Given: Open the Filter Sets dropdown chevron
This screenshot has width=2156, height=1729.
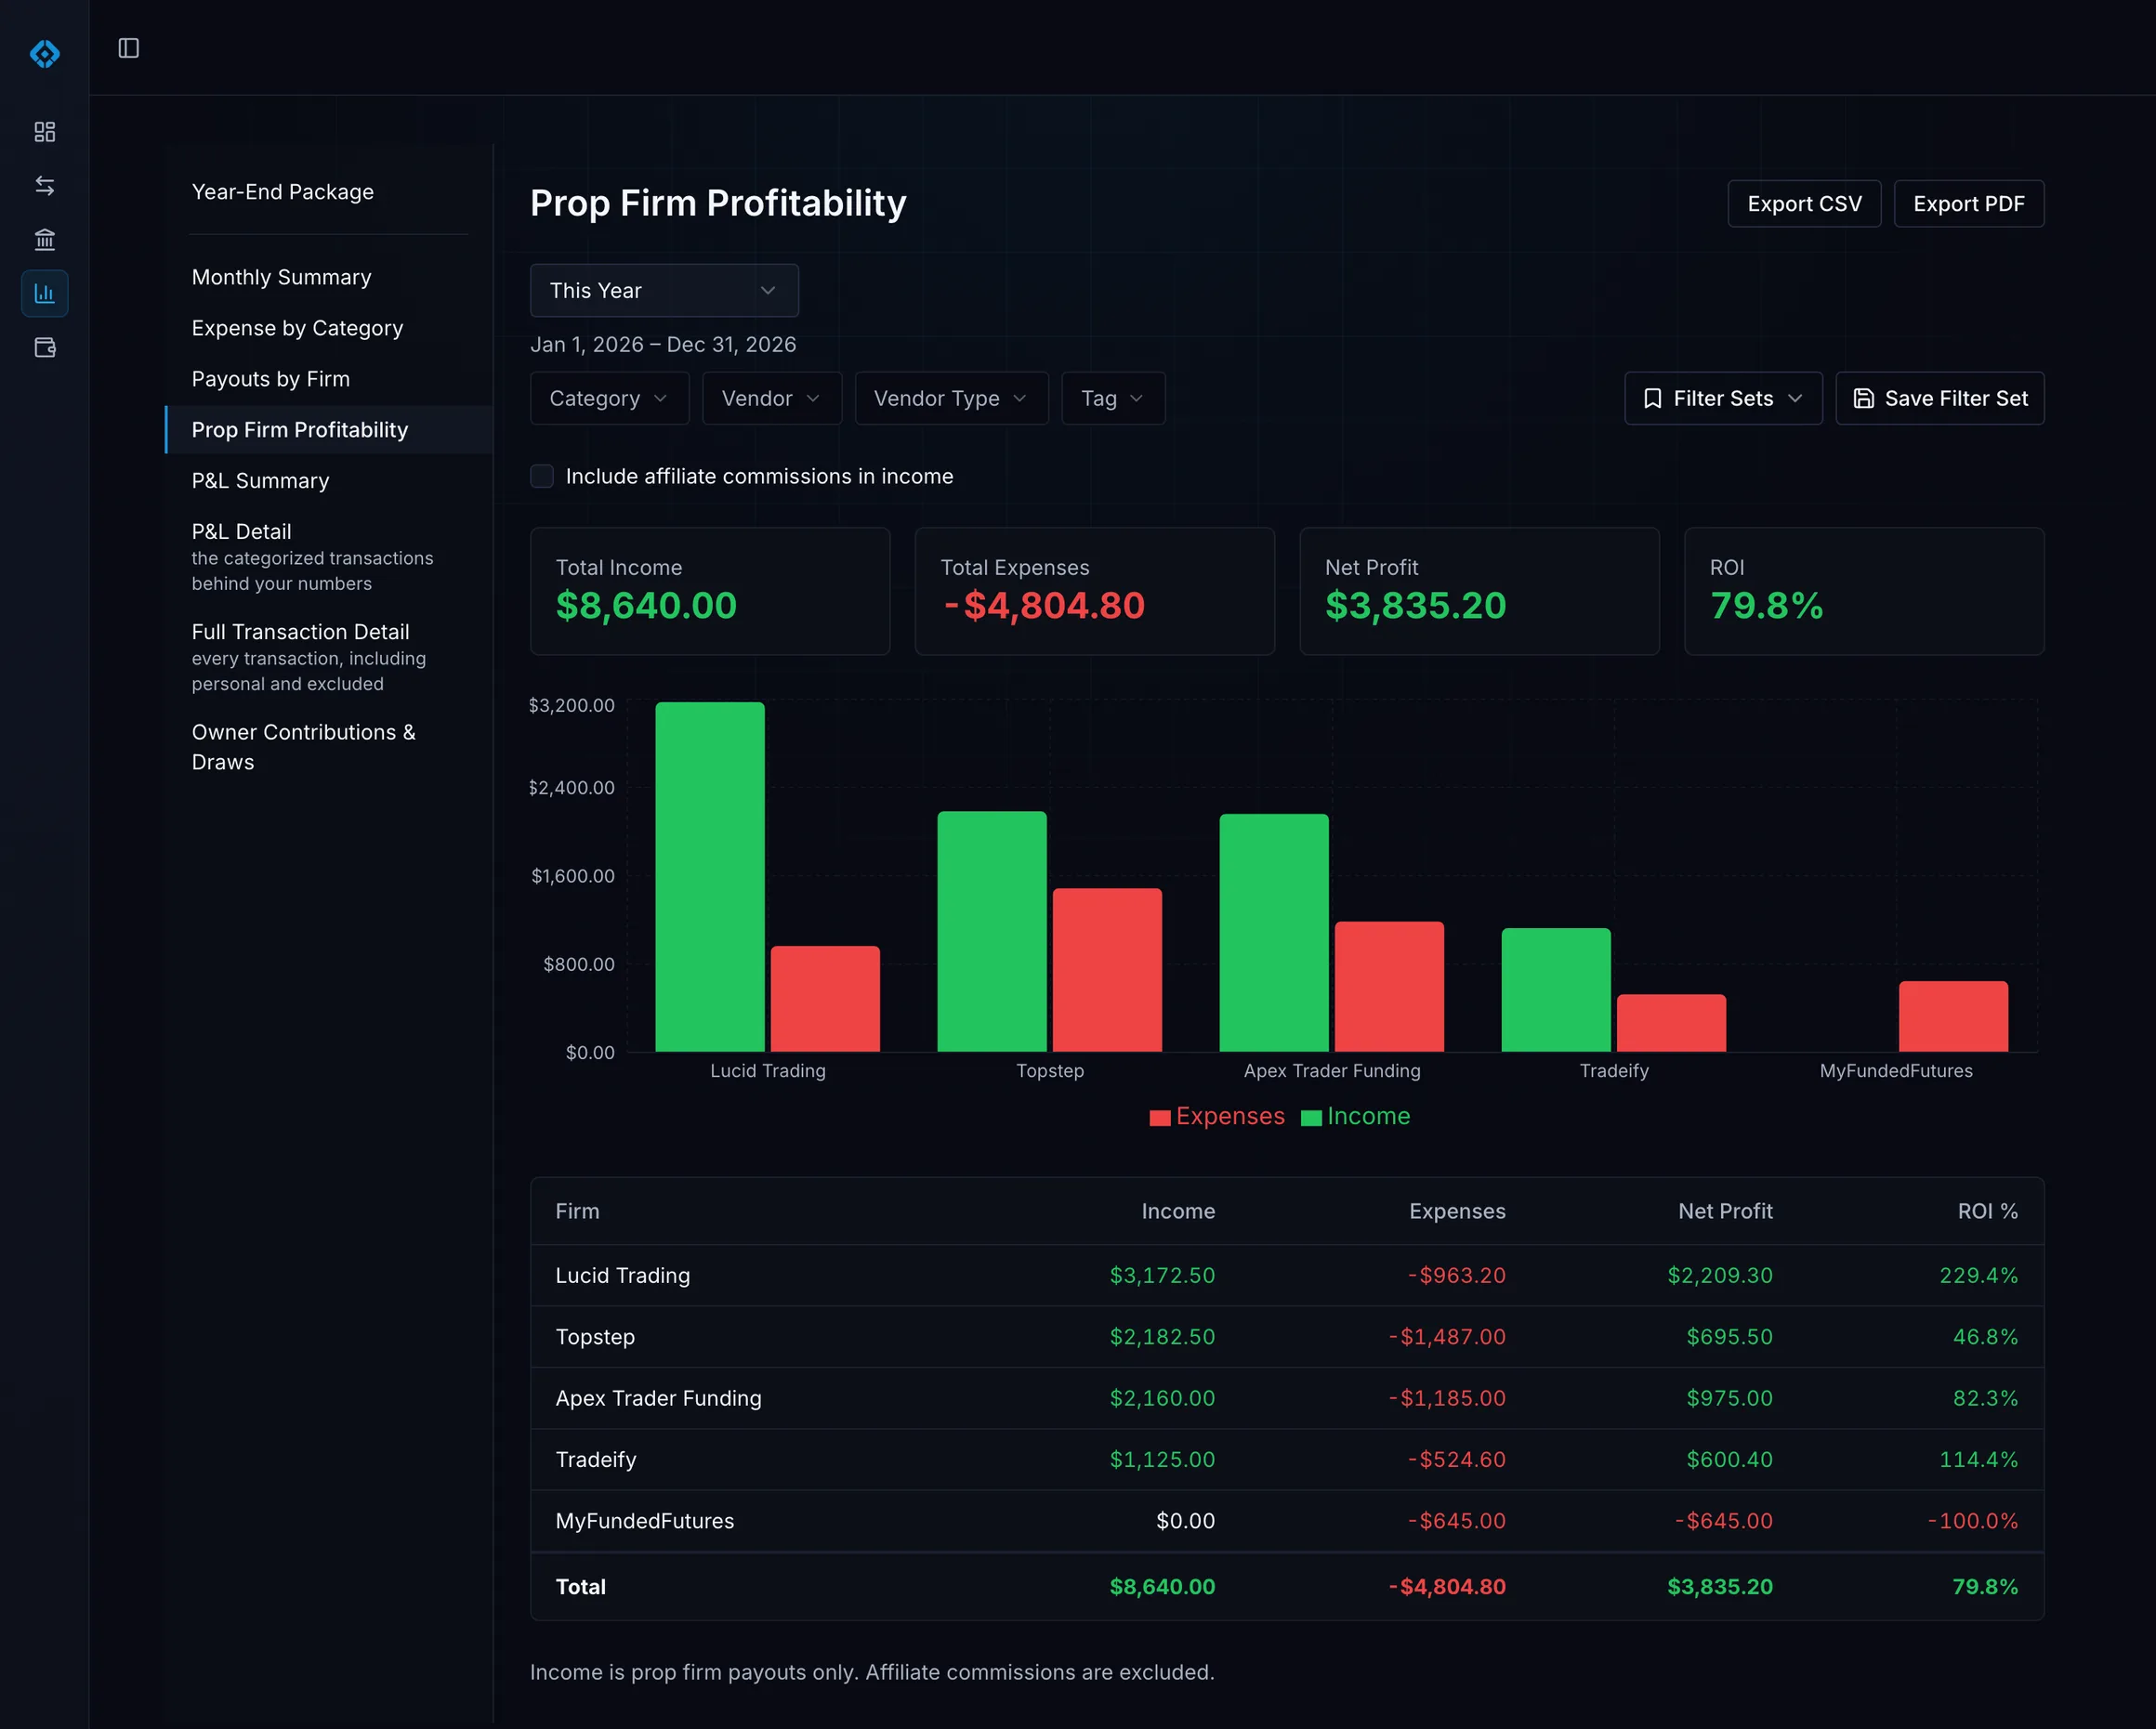Looking at the screenshot, I should (x=1795, y=398).
